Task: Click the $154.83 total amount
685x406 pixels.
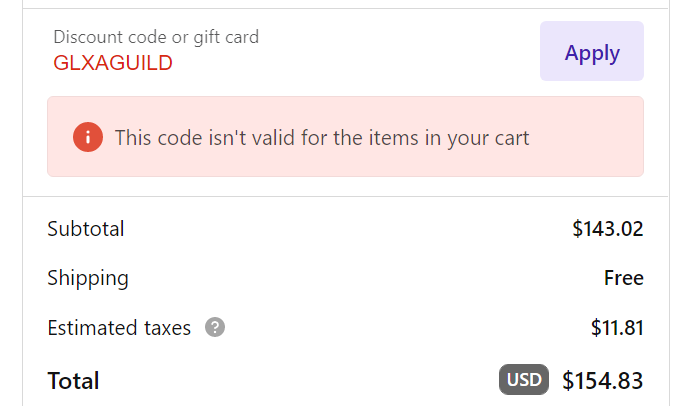Action: (x=602, y=380)
